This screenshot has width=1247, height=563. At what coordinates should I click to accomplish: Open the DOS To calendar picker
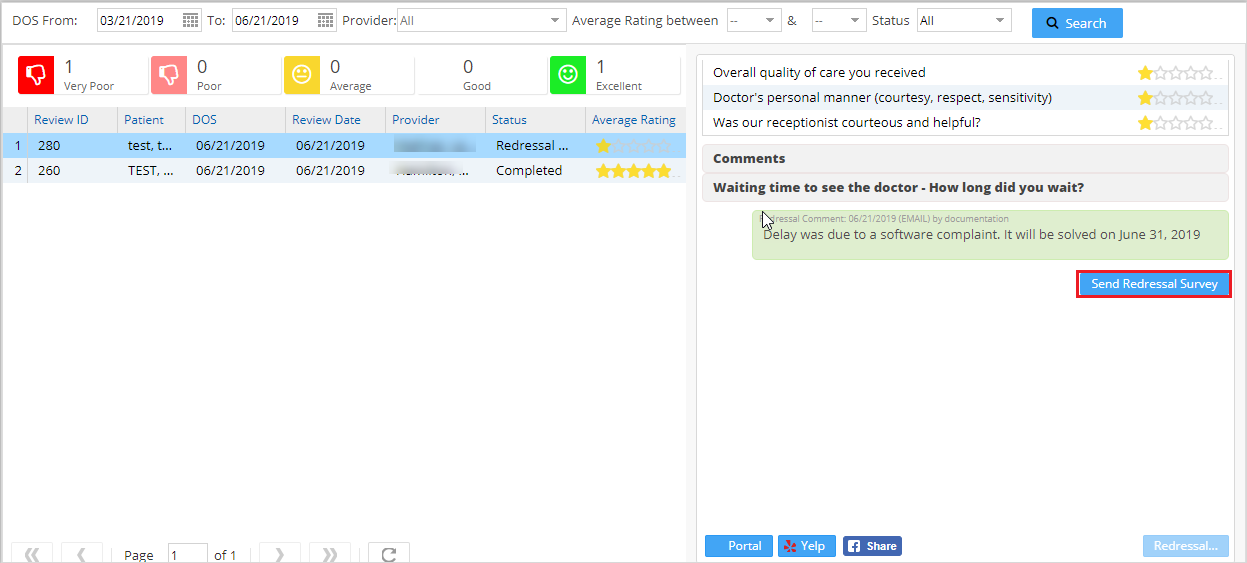[x=325, y=21]
